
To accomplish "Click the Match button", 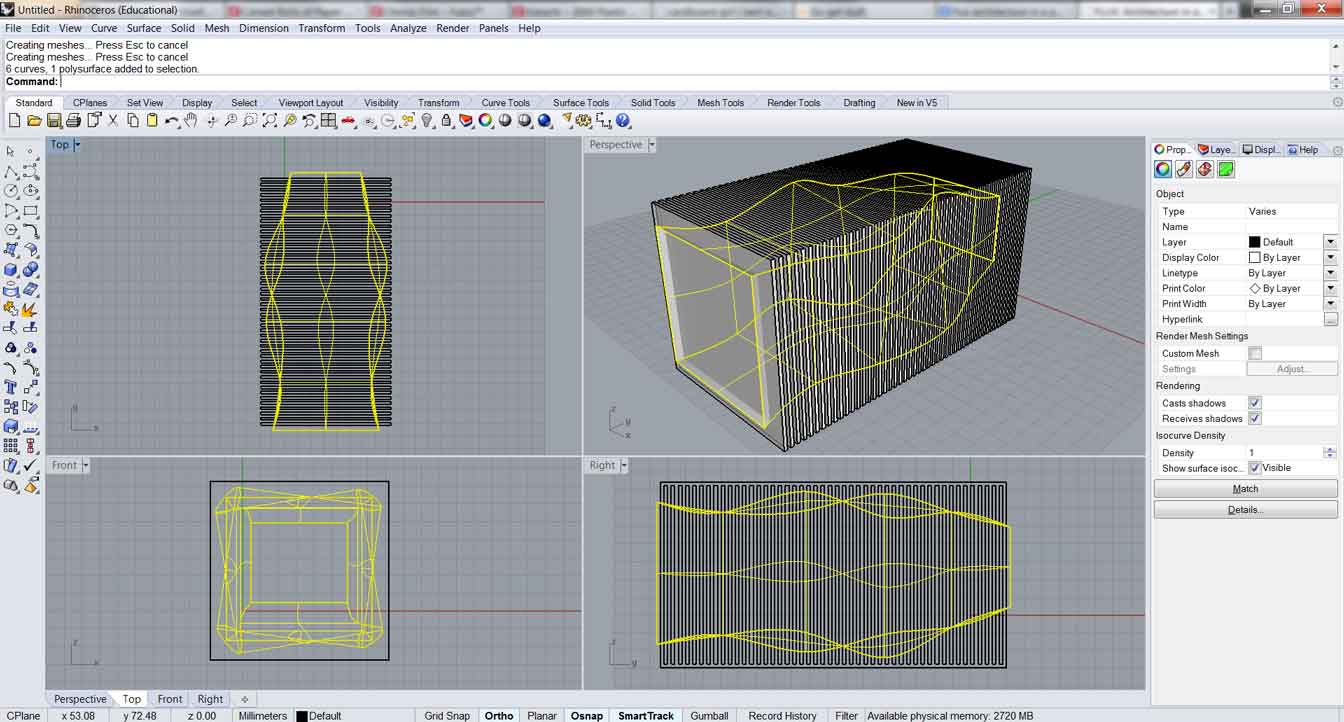I will [1245, 489].
